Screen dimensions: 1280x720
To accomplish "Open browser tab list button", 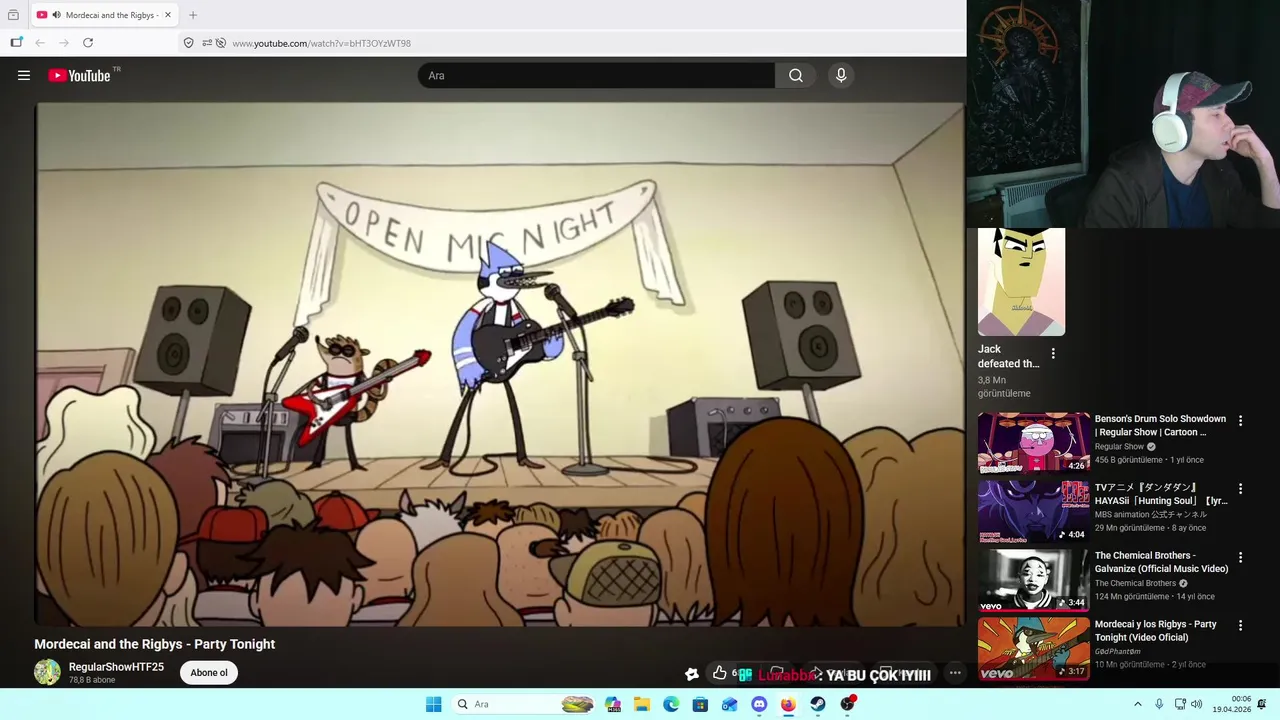I will pyautogui.click(x=13, y=15).
